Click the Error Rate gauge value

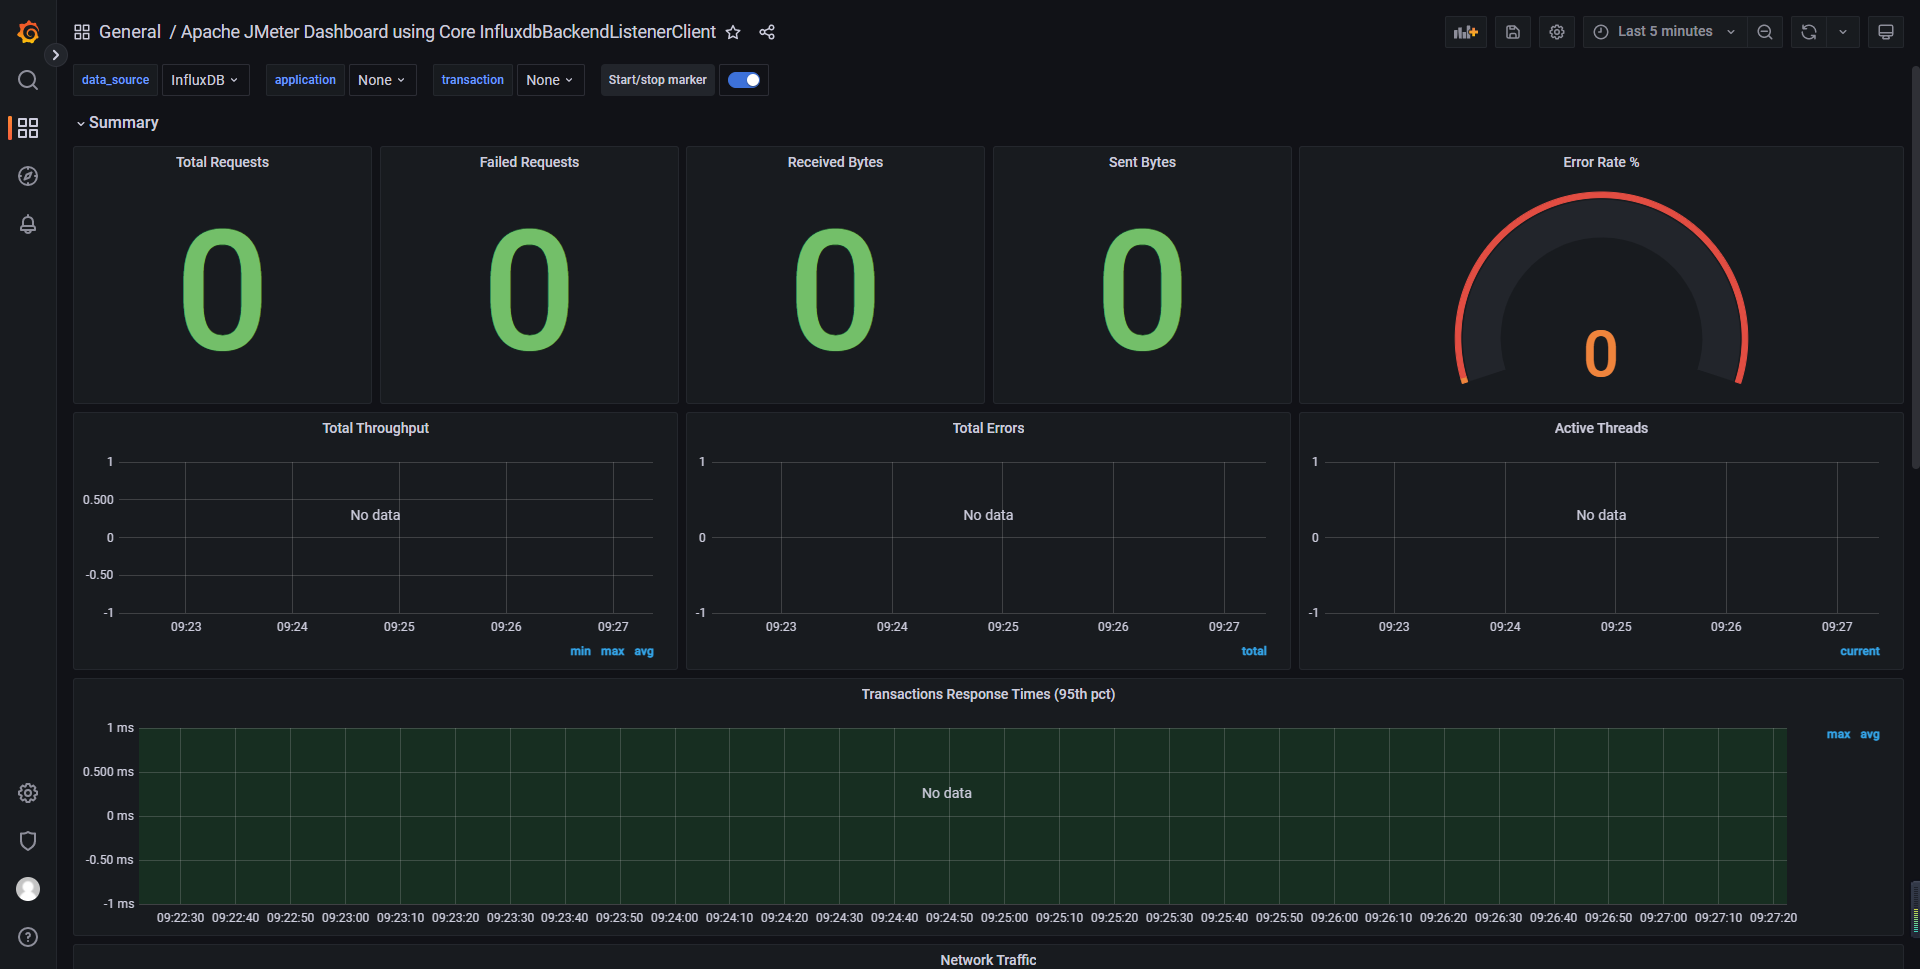(1601, 354)
